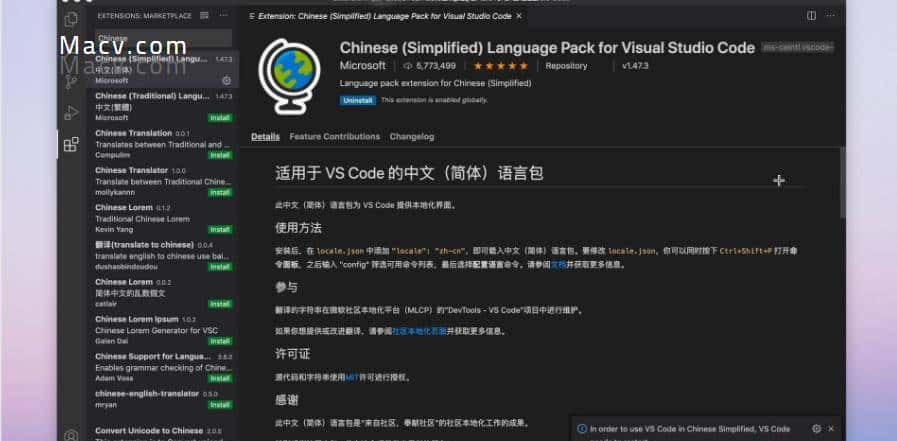Click the notification settings gear icon
897x441 pixels.
[x=816, y=428]
